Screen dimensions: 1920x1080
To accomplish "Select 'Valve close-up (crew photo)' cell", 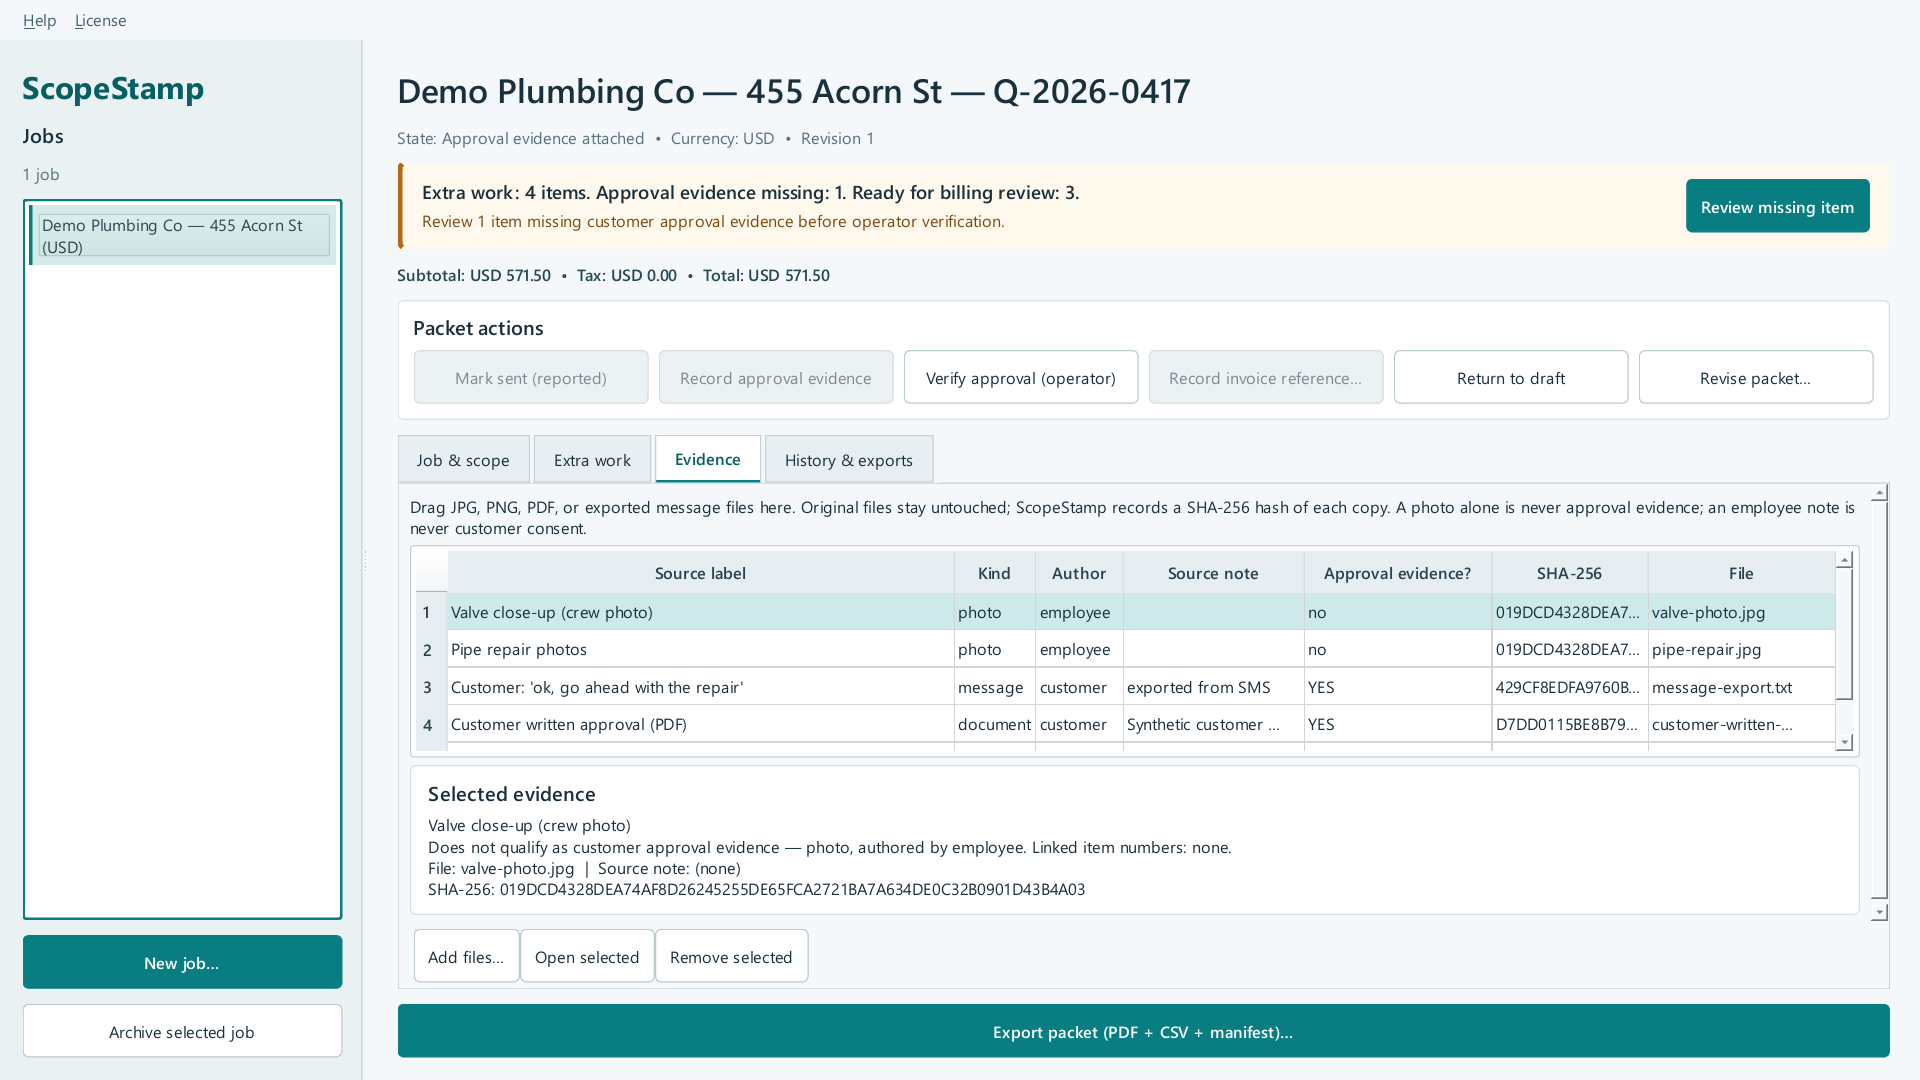I will [x=700, y=612].
